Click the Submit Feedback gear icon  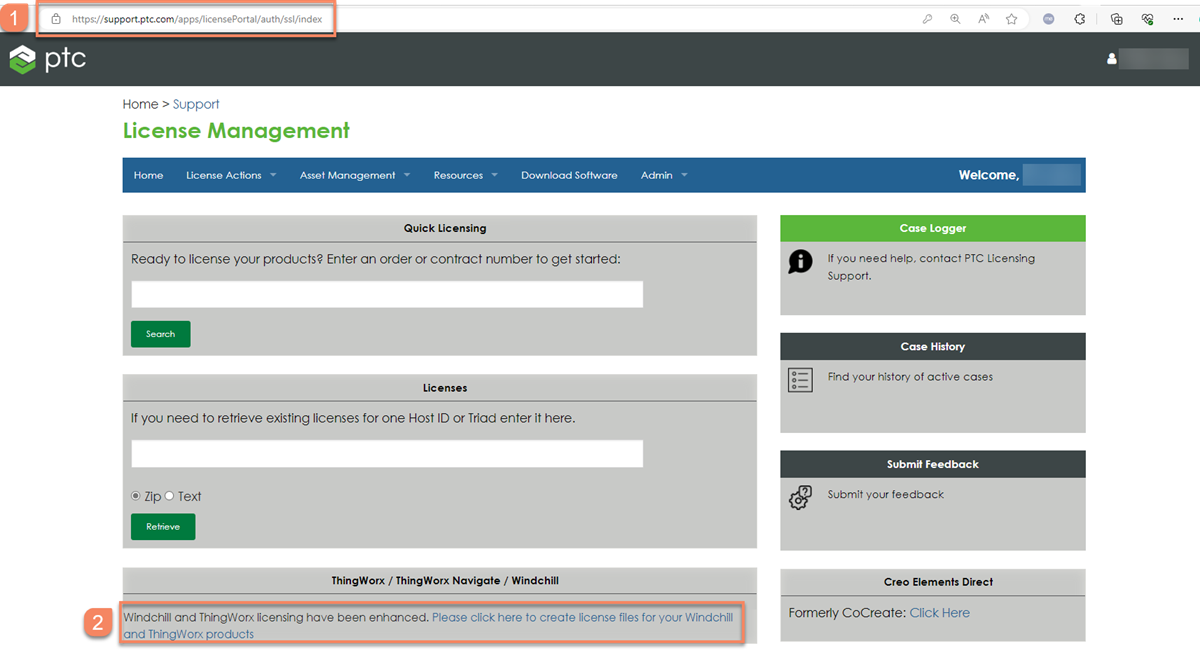[x=800, y=497]
